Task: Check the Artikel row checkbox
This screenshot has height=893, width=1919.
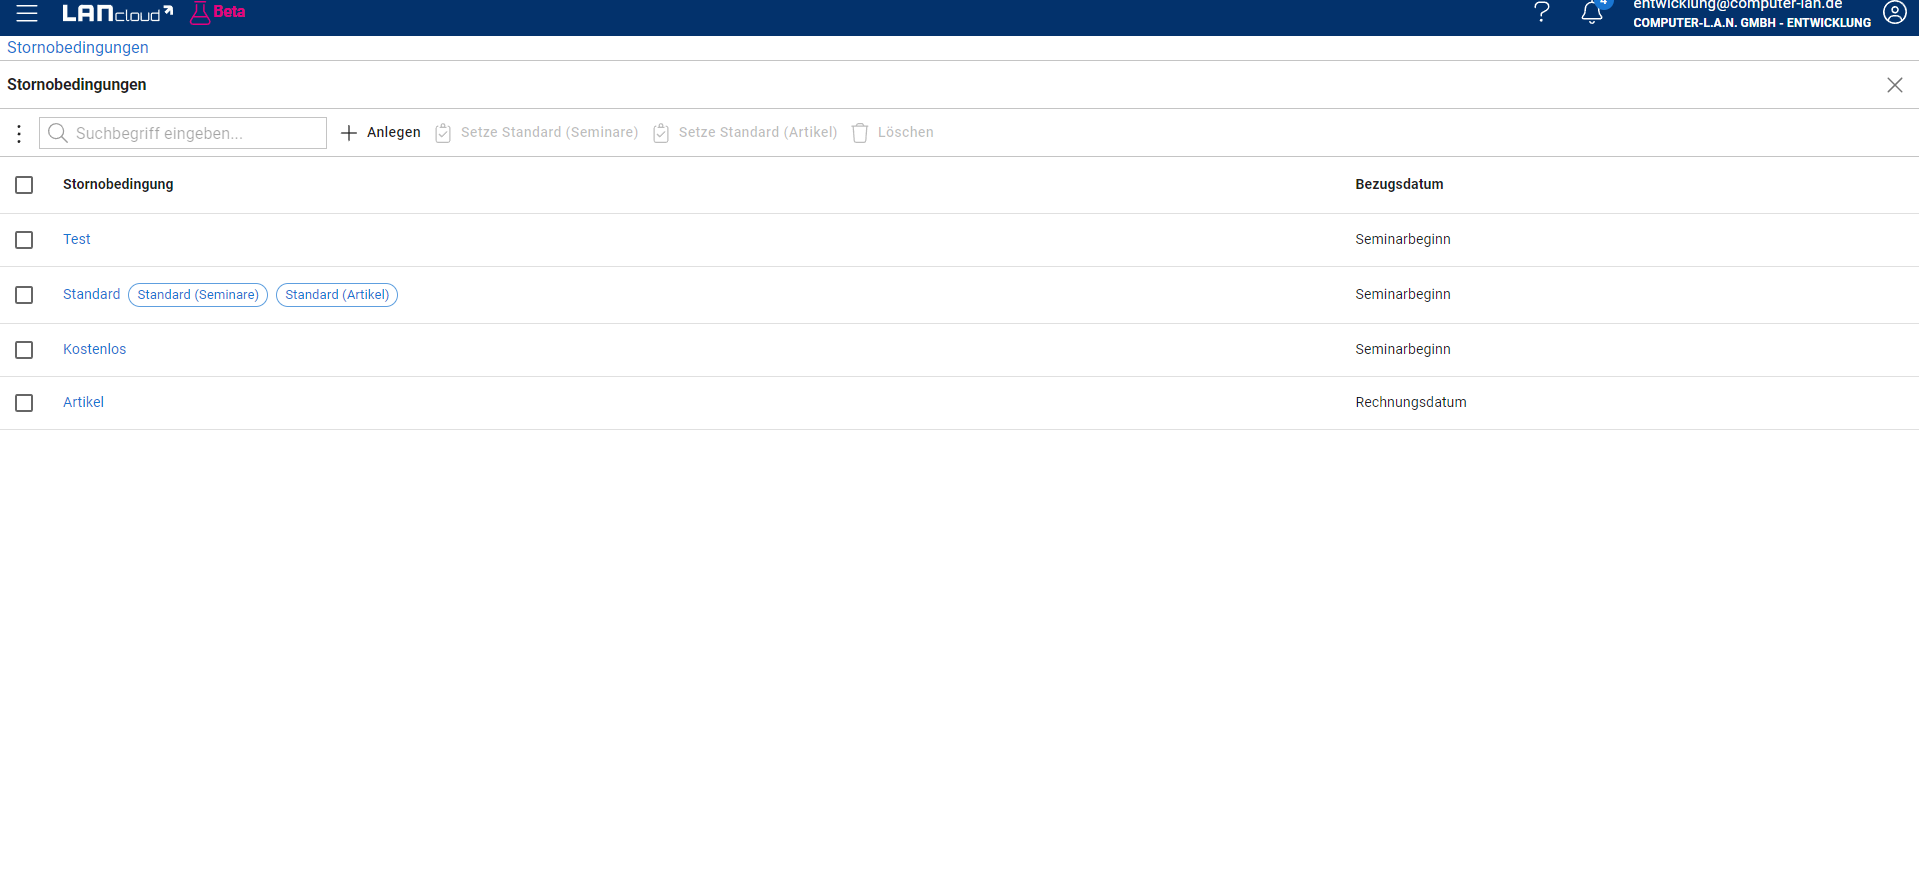Action: (x=24, y=403)
